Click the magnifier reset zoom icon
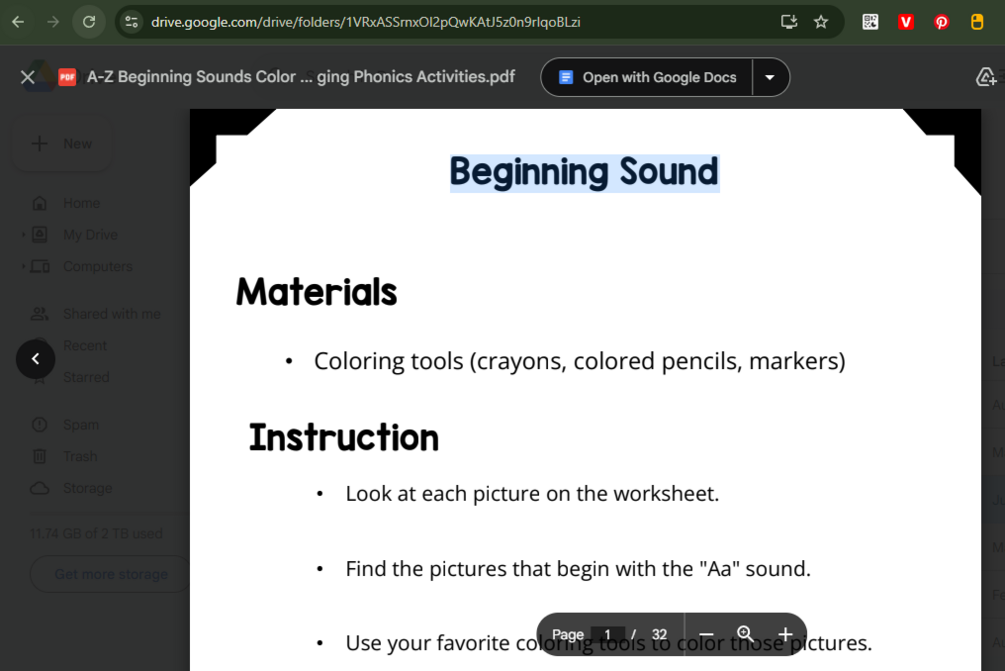Viewport: 1005px width, 671px height. (745, 634)
